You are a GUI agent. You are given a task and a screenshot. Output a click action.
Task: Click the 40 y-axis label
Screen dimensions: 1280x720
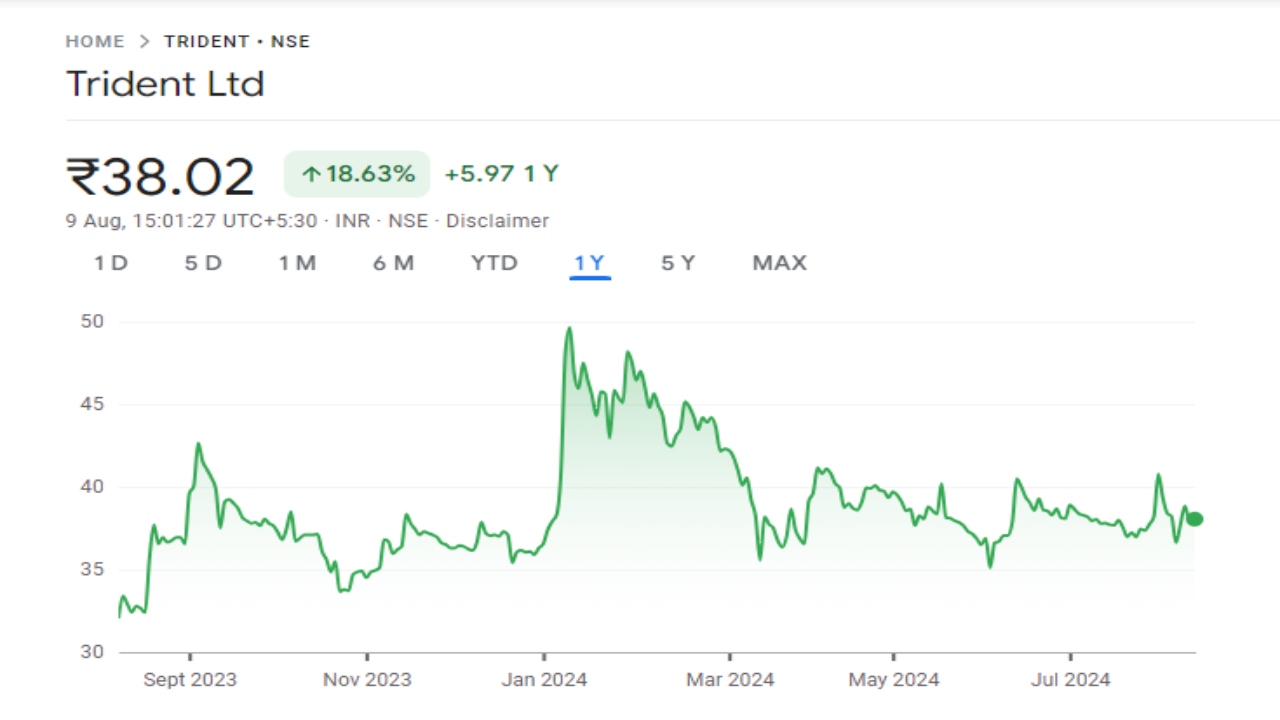tap(93, 486)
